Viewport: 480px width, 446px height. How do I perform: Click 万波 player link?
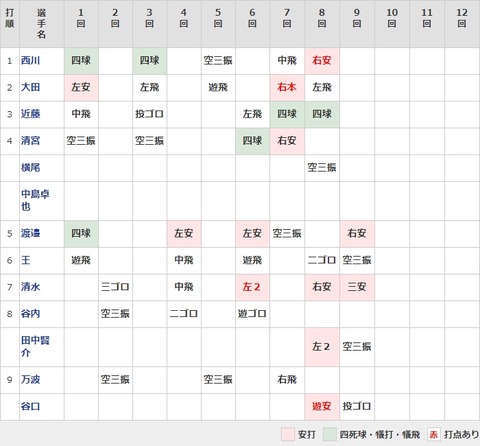click(30, 379)
